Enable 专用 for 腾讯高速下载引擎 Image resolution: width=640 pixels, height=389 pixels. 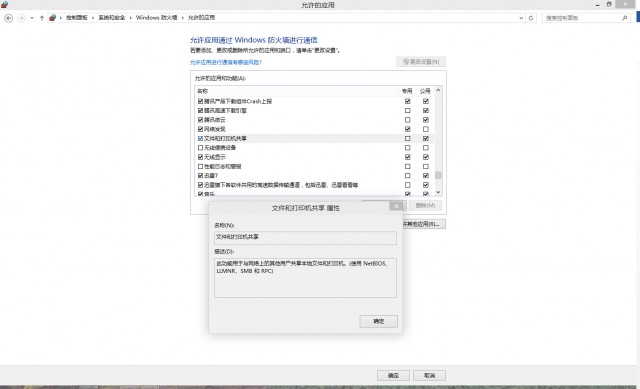[x=407, y=111]
